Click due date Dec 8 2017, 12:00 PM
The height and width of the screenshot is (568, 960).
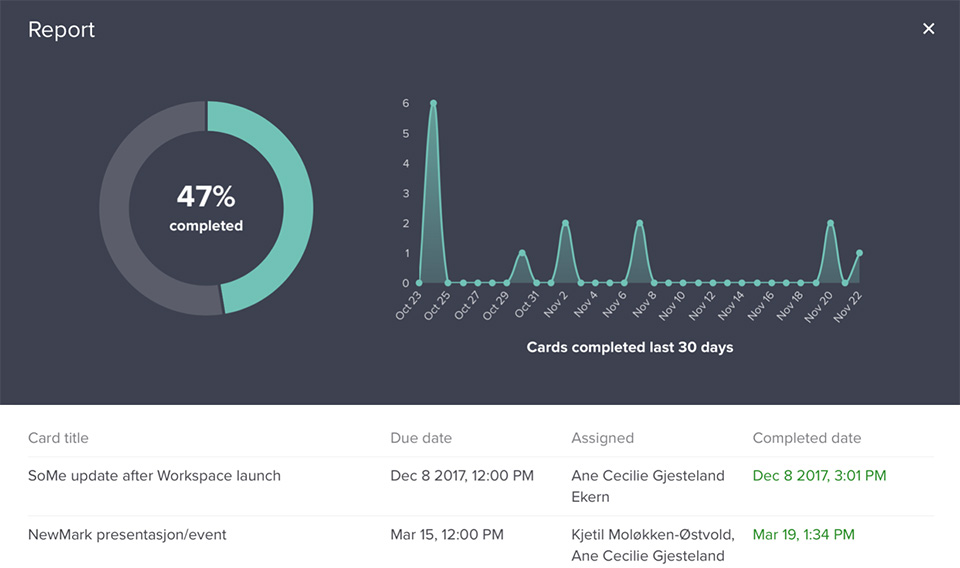coord(462,476)
